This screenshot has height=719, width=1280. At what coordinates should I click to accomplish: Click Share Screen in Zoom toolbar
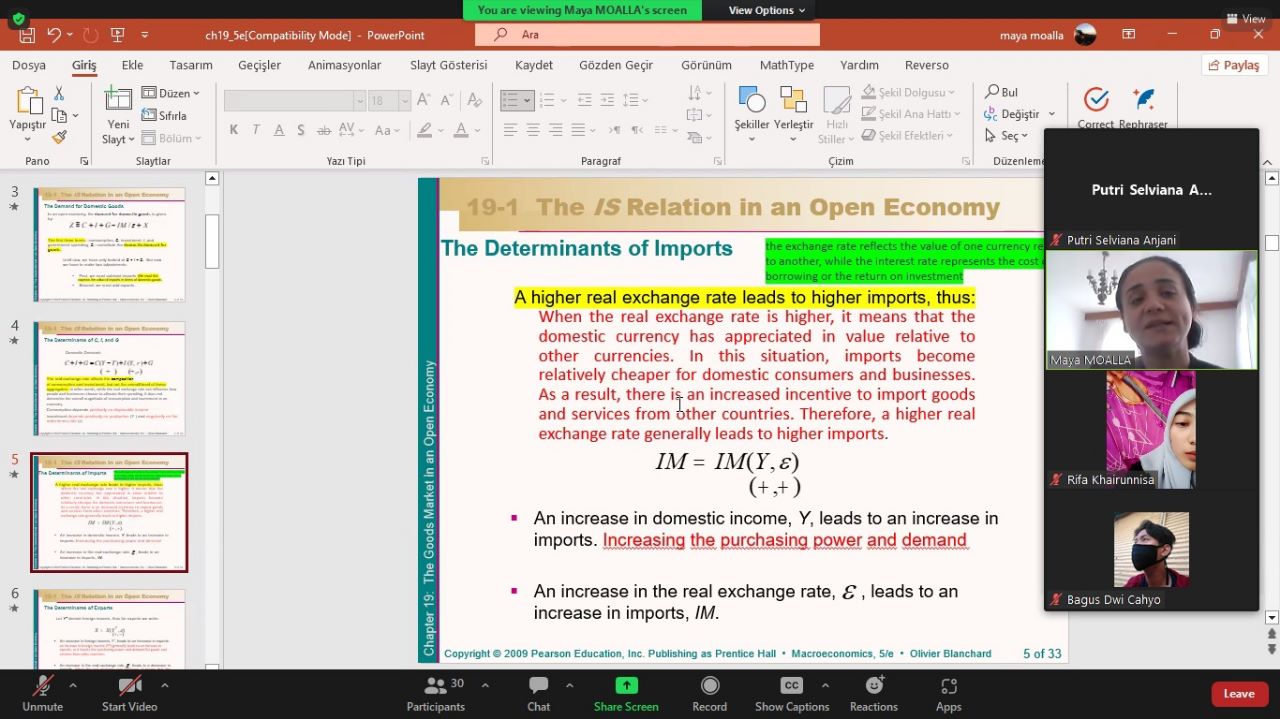[626, 693]
